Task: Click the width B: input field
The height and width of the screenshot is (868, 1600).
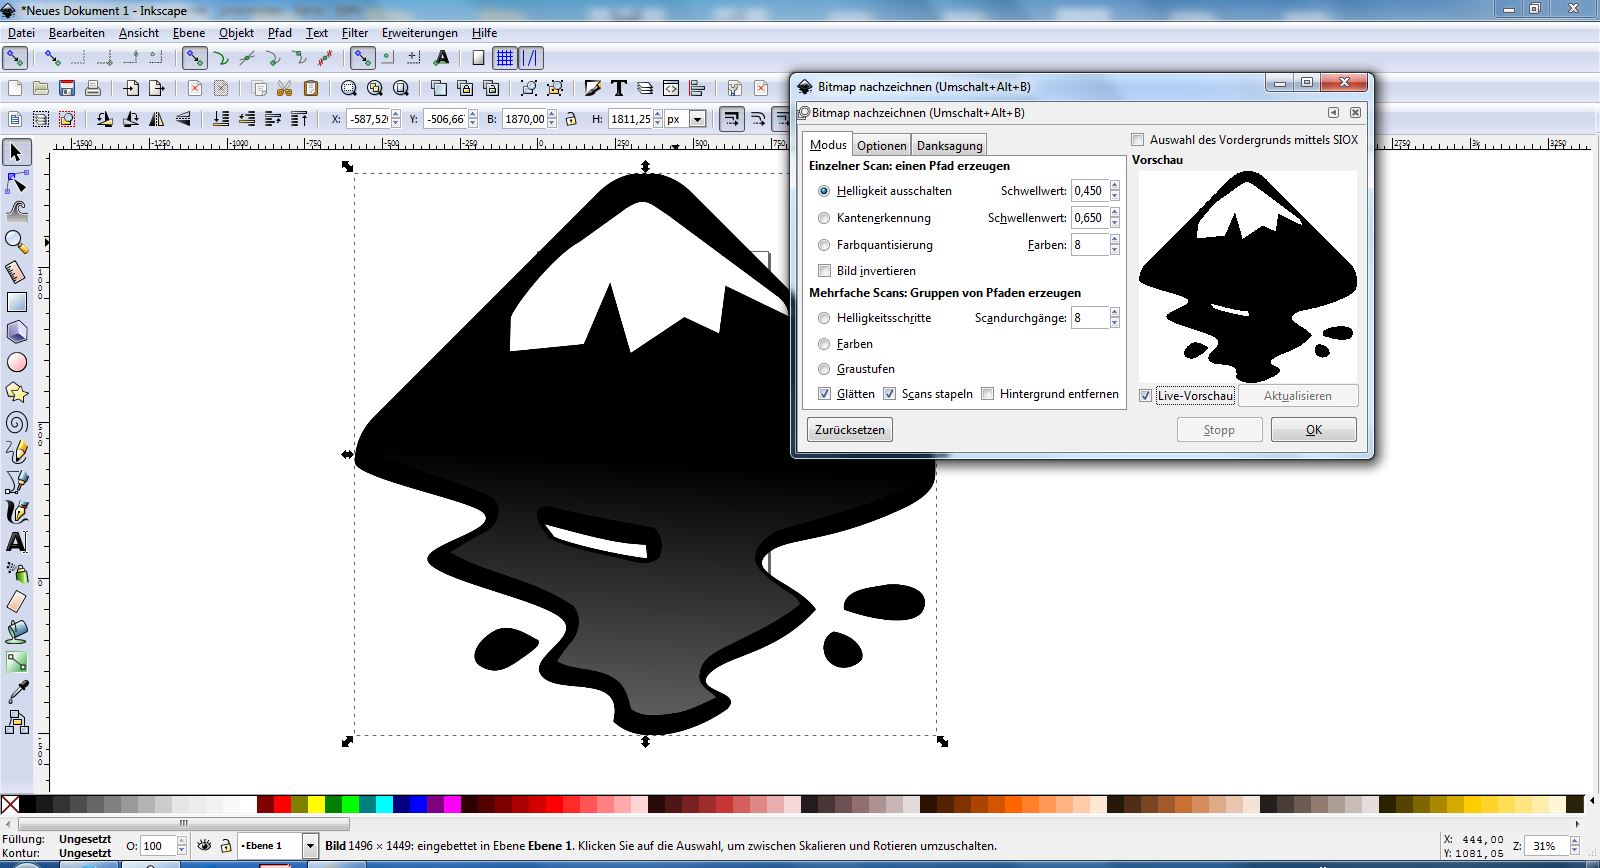Action: click(525, 119)
